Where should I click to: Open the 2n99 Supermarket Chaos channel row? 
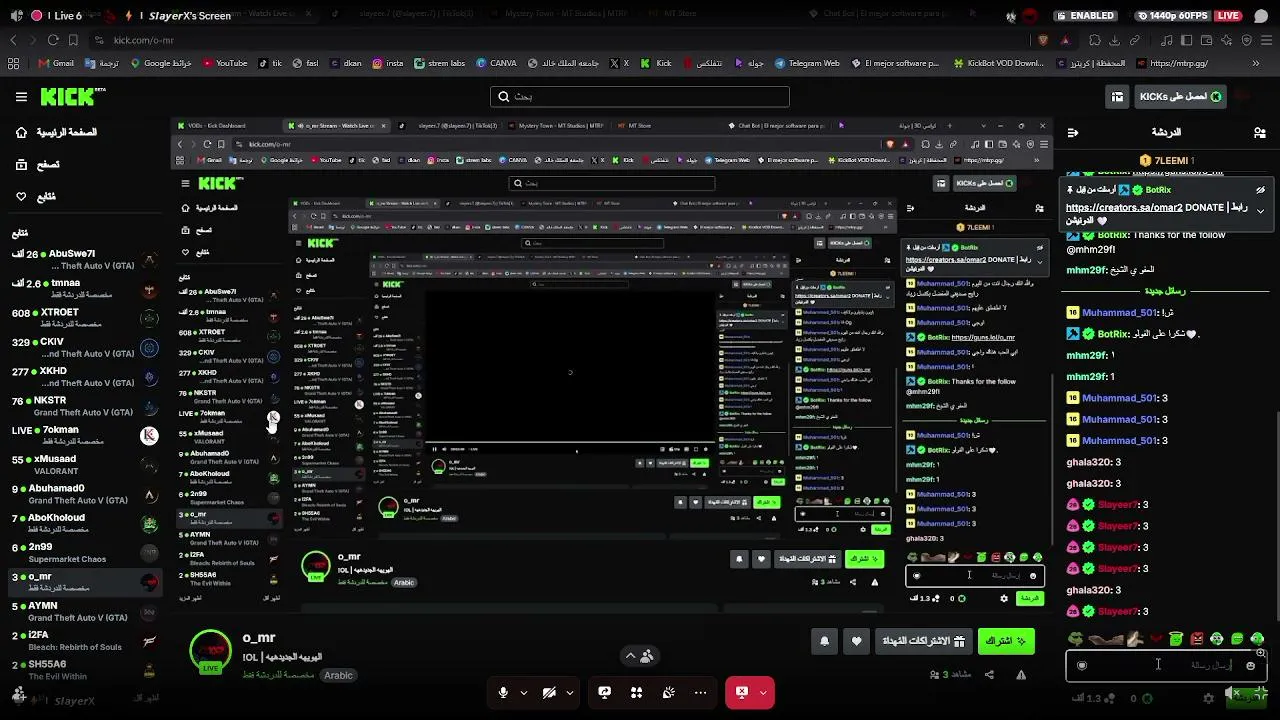tap(84, 553)
